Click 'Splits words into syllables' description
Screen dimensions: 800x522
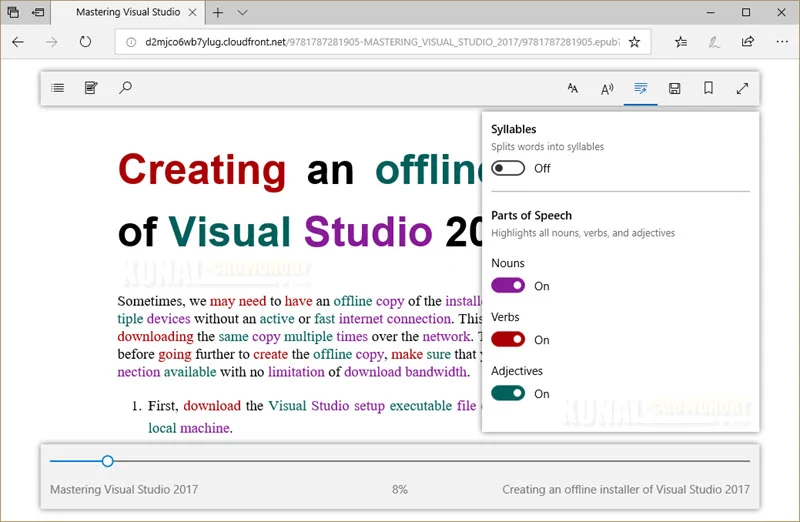tap(547, 147)
